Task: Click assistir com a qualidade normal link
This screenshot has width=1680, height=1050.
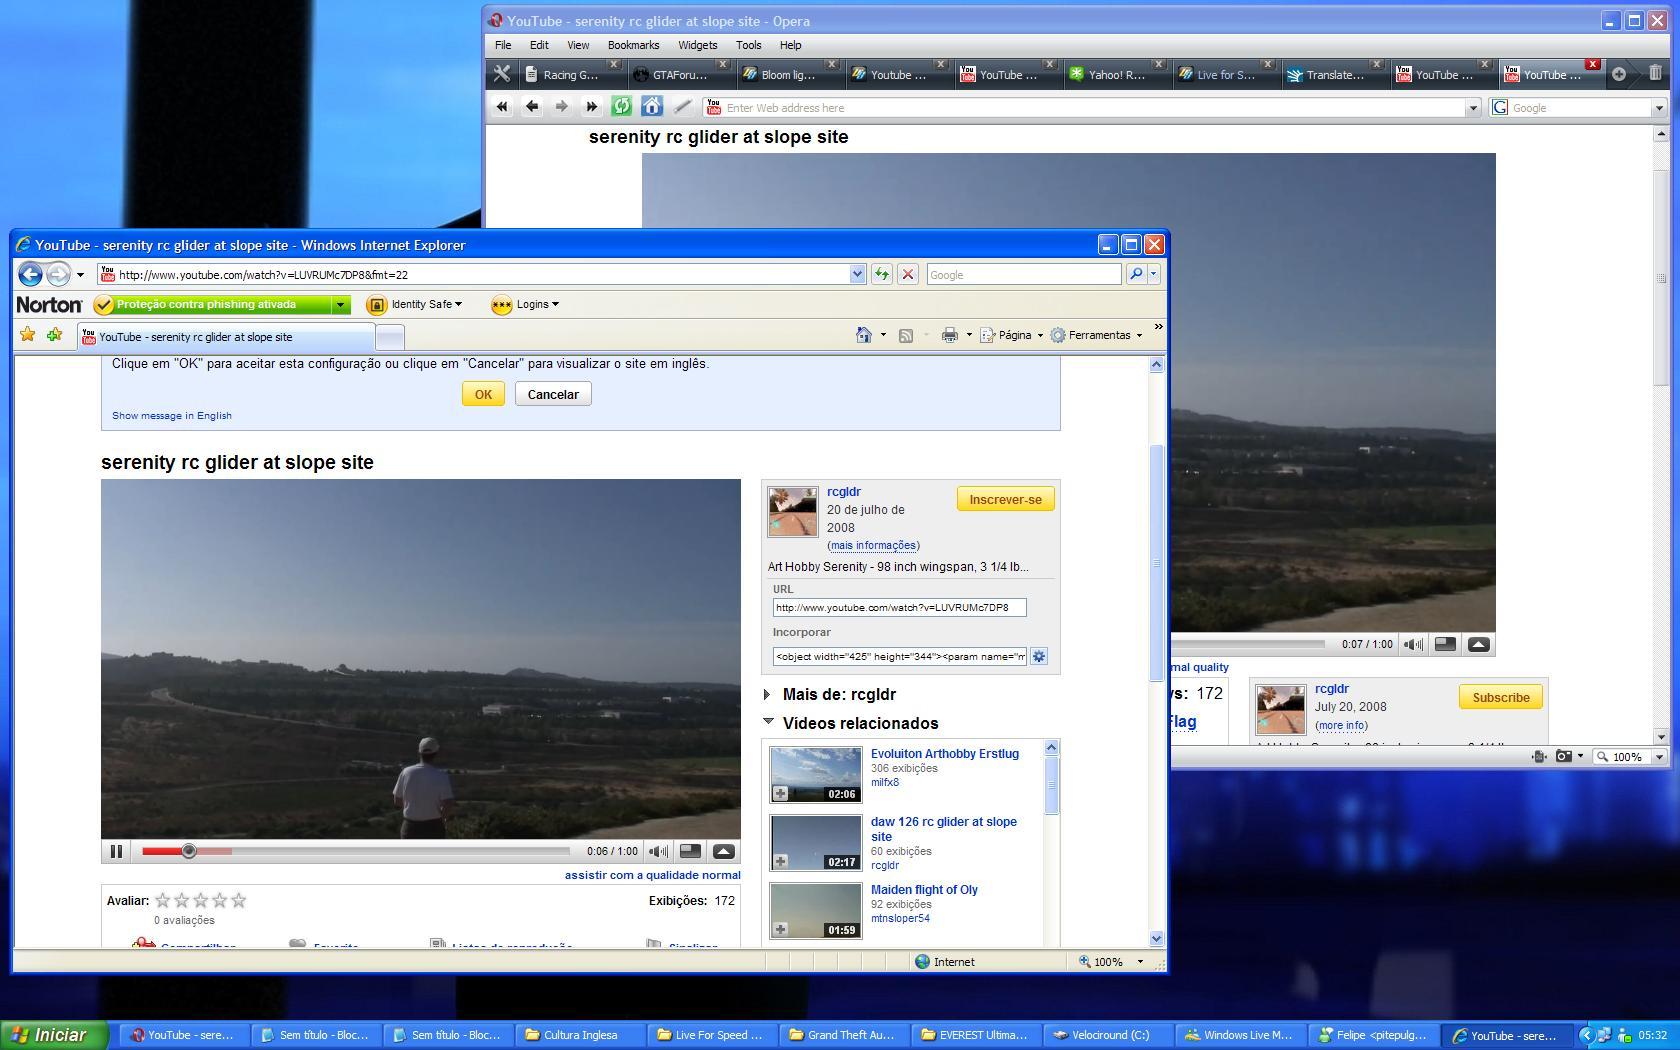Action: point(652,875)
